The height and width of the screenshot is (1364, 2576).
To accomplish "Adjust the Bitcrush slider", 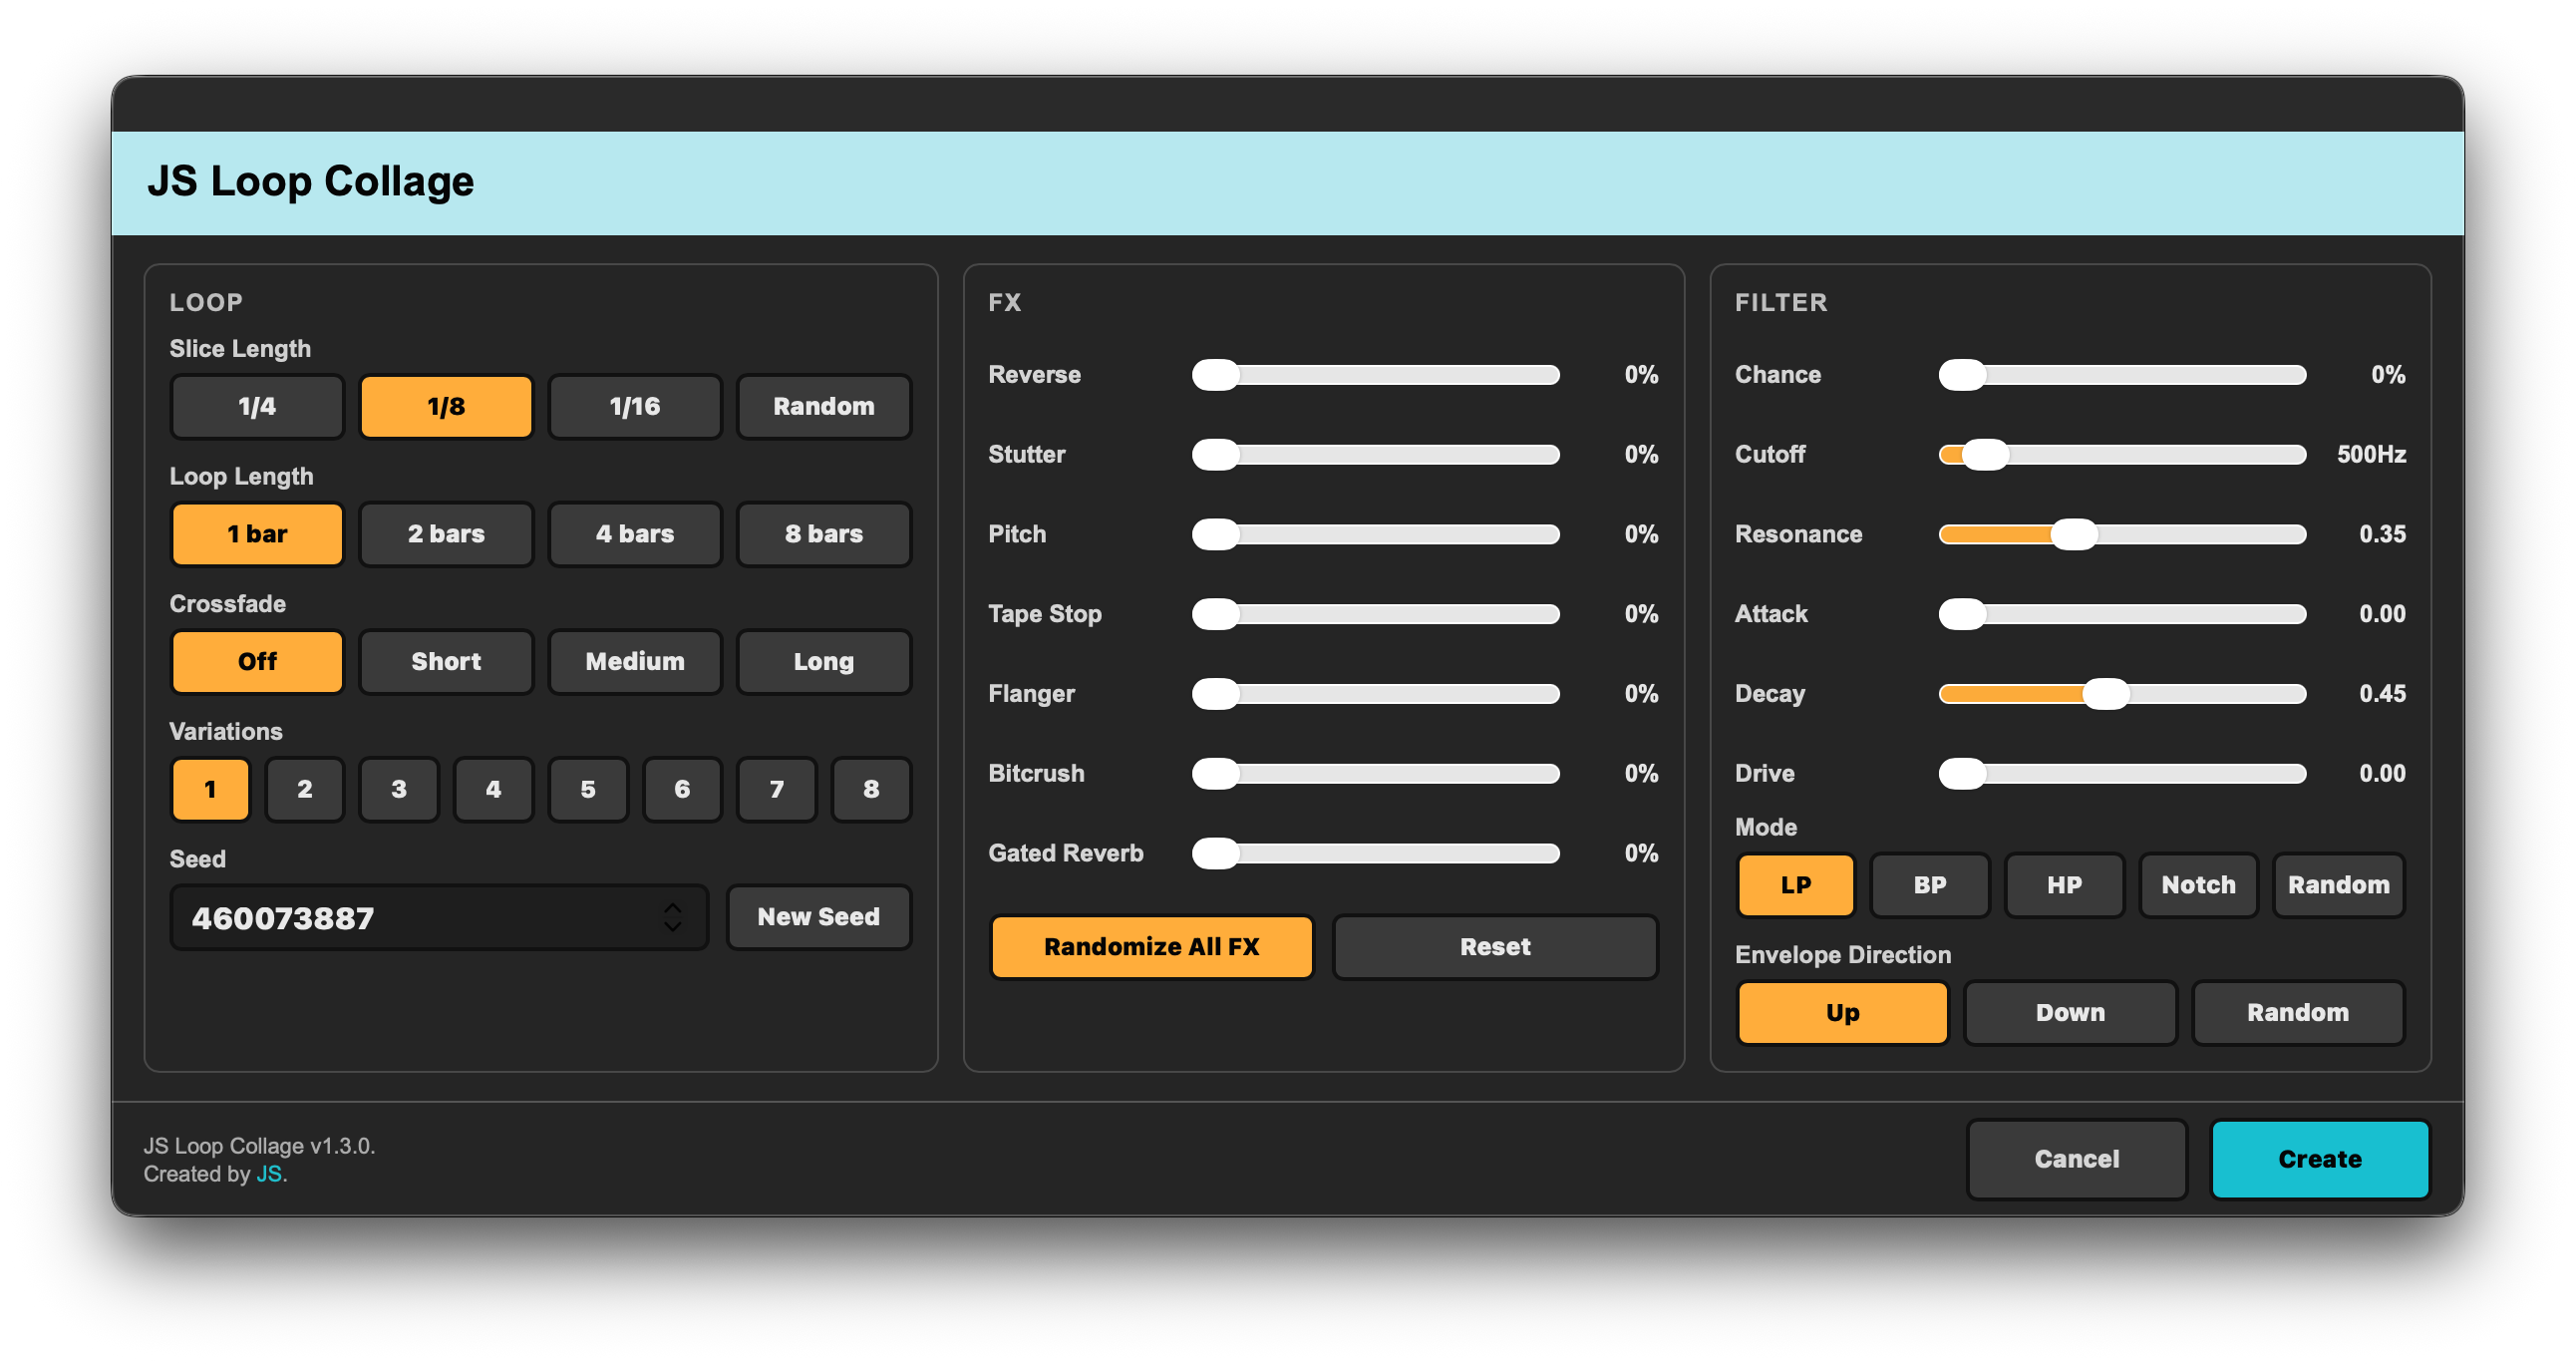I will point(1376,774).
